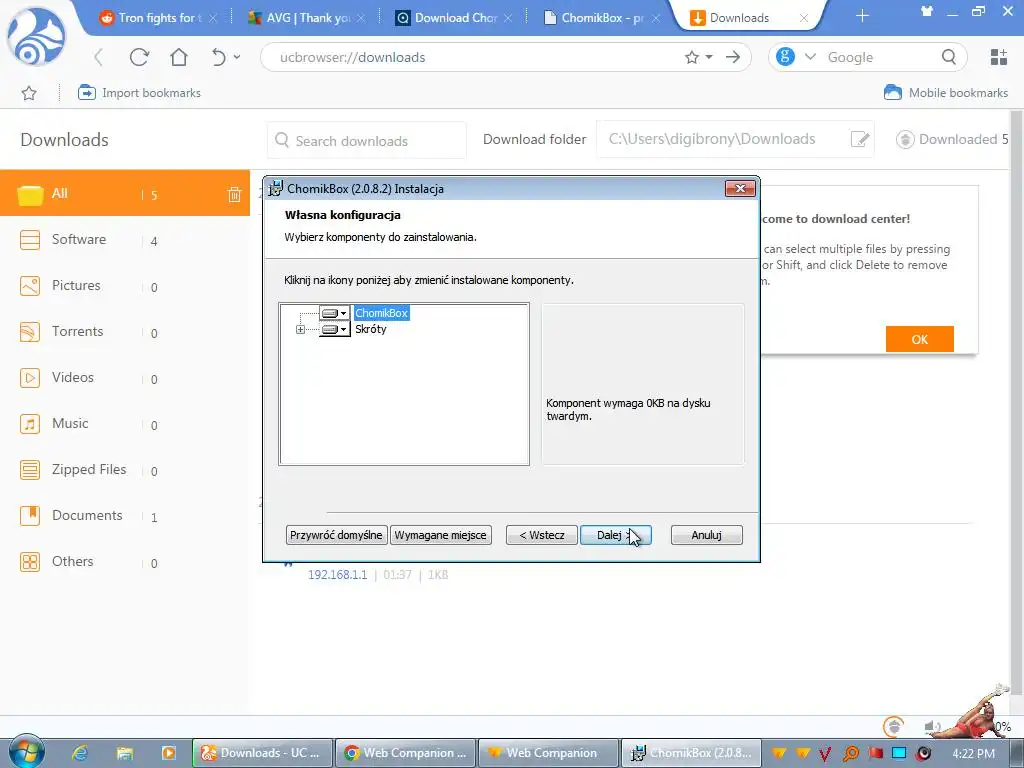
Task: Click the go arrow in address bar
Action: pyautogui.click(x=733, y=57)
